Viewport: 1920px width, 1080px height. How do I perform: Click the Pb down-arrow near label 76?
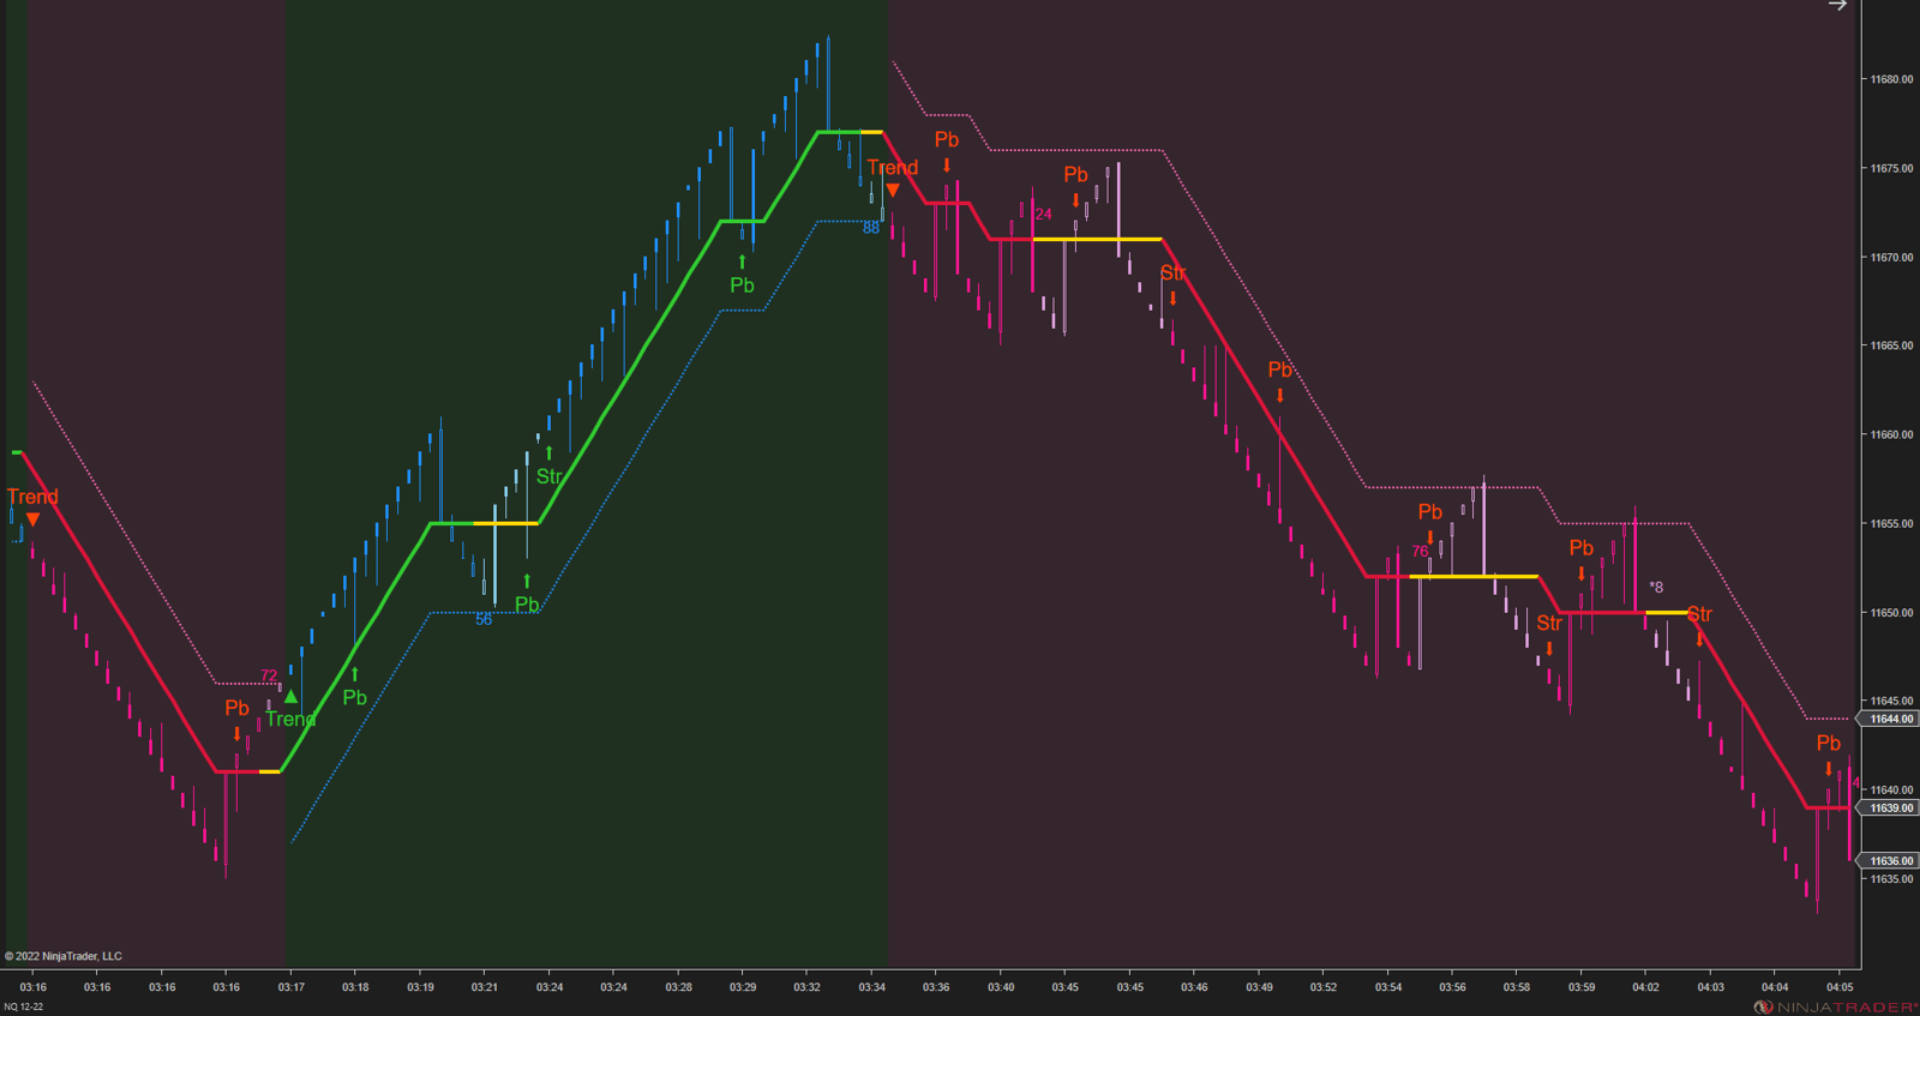1430,538
